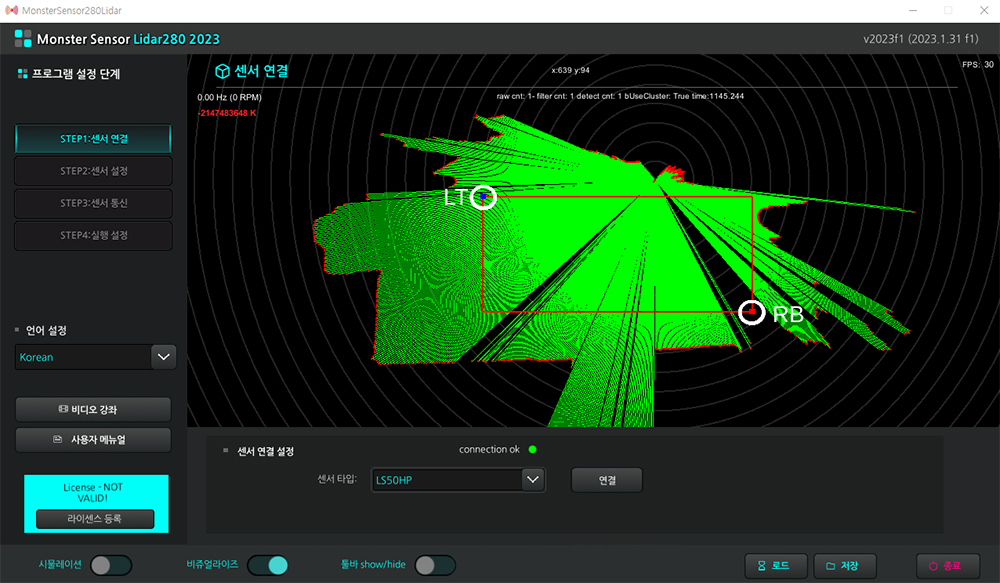Open the Korean language dropdown

(95, 357)
